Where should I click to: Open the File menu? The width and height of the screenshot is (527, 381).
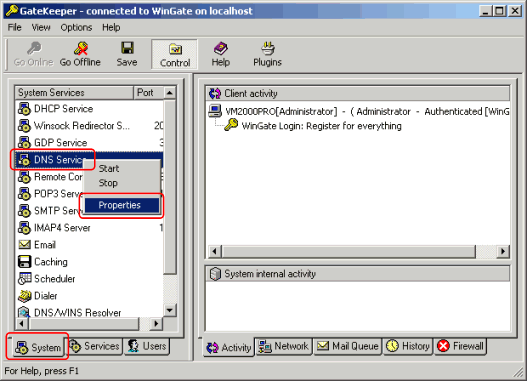pyautogui.click(x=14, y=27)
